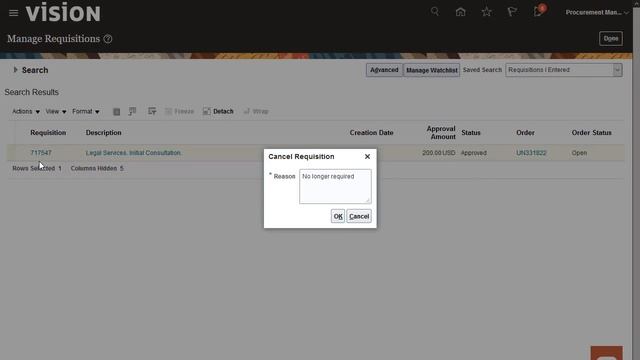640x360 pixels.
Task: Open the navigator hamburger menu
Action: coord(13,13)
